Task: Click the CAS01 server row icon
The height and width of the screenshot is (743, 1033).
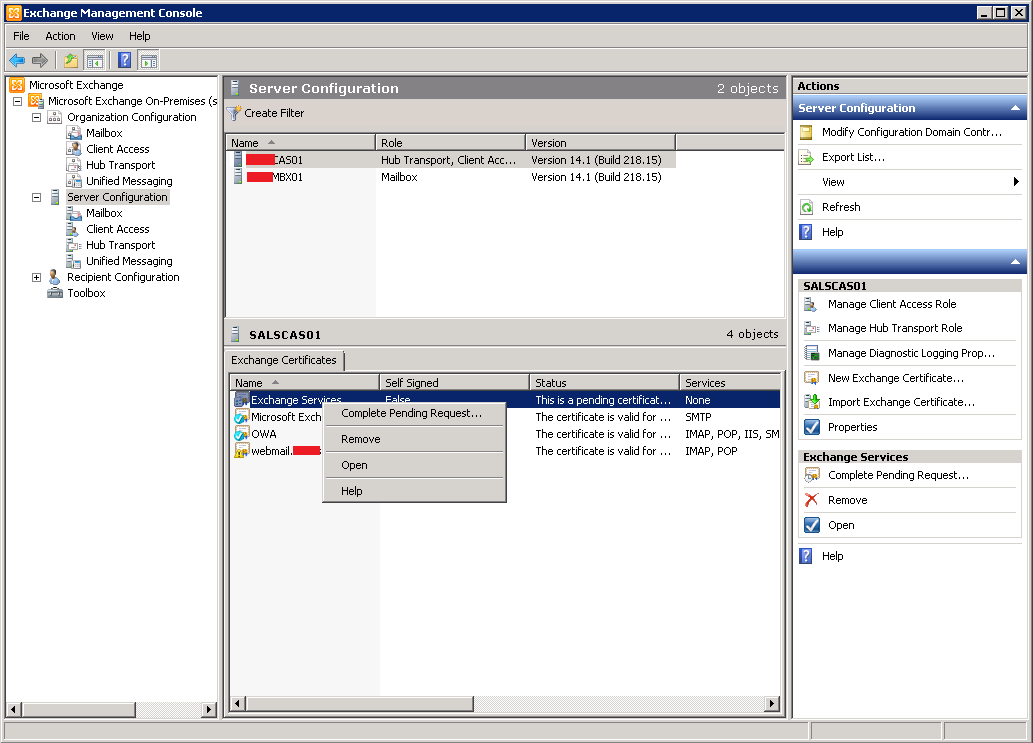Action: [x=238, y=159]
